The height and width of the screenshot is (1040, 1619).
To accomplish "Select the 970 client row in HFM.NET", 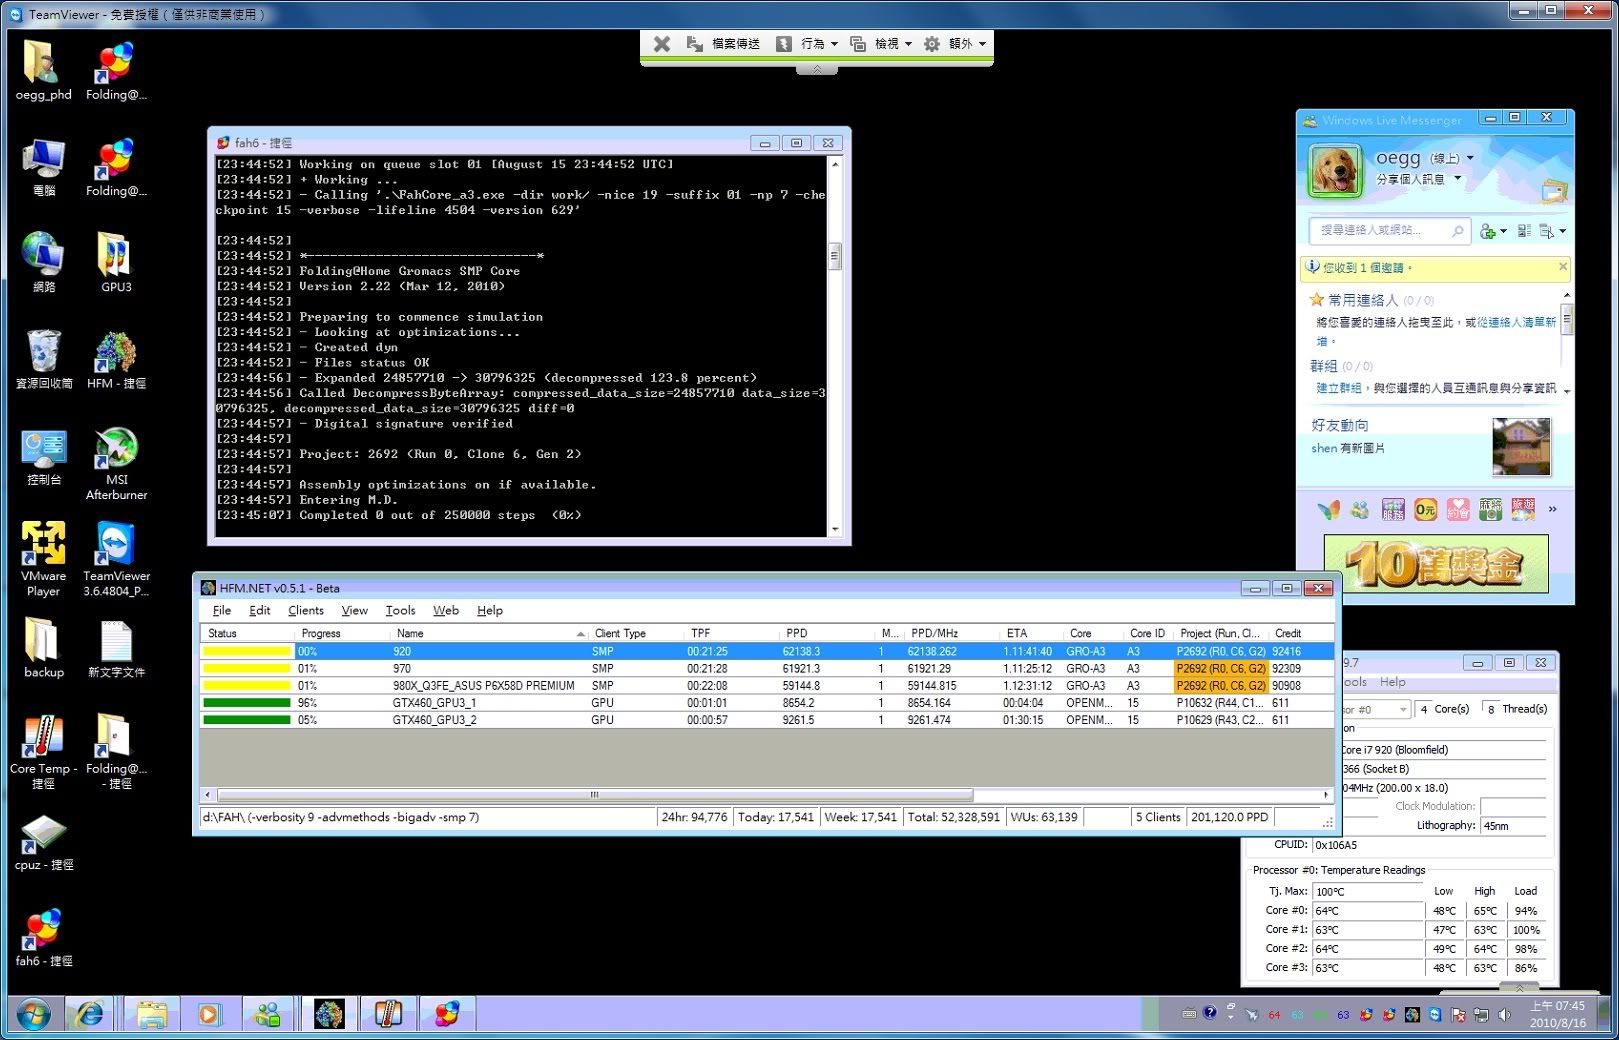I will coord(766,669).
